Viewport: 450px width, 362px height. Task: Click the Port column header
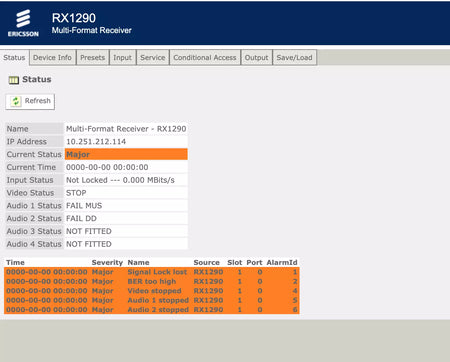[x=254, y=263]
